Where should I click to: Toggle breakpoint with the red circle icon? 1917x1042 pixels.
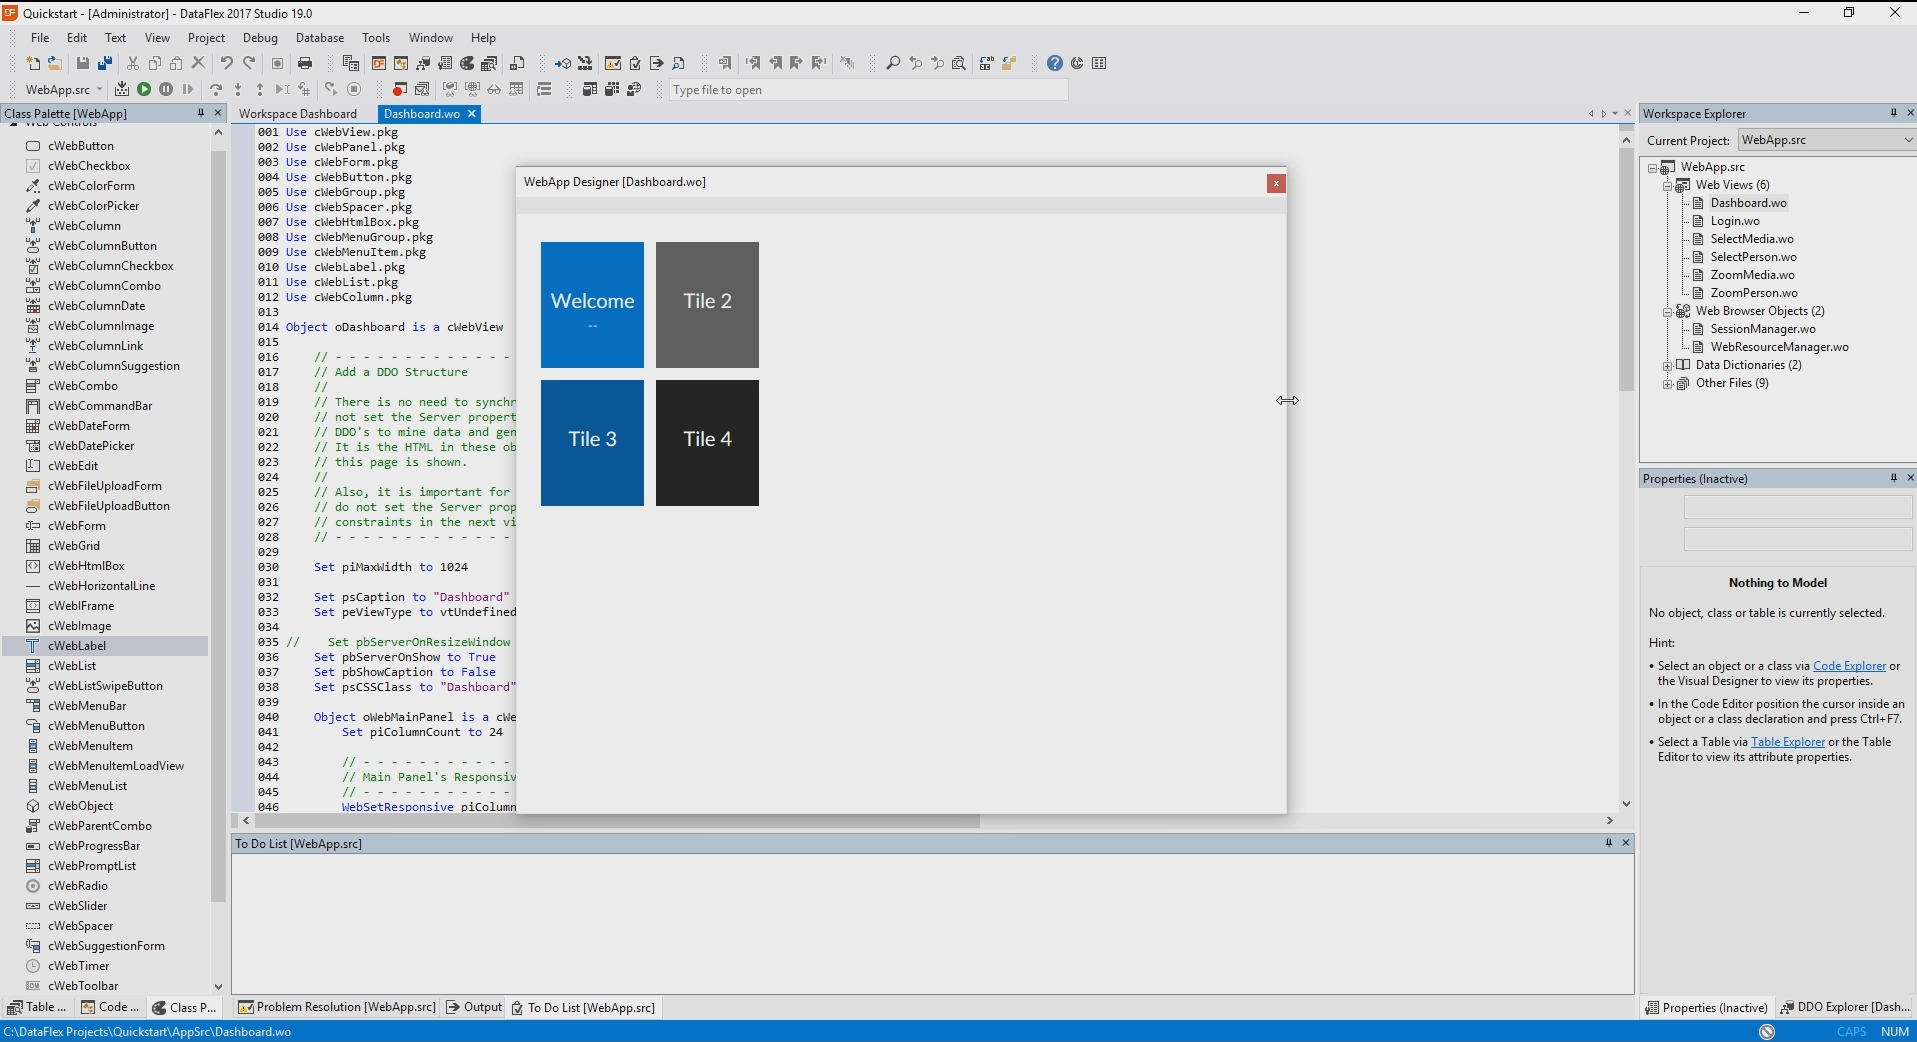[399, 89]
